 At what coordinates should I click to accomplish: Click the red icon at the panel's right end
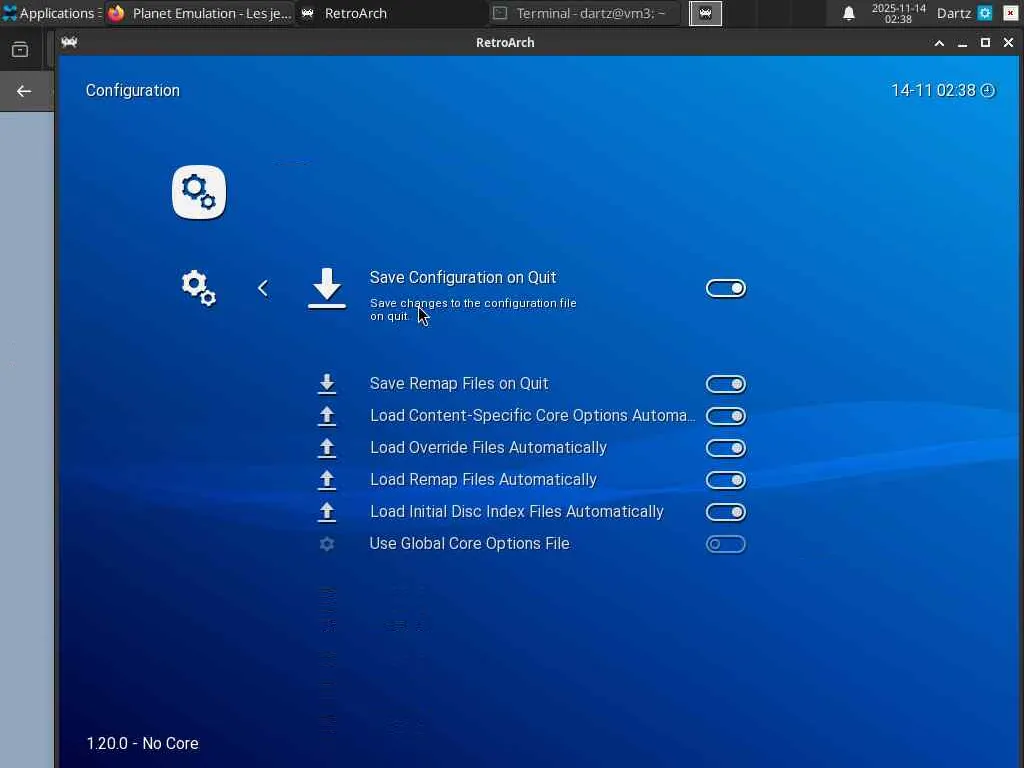pos(1010,13)
